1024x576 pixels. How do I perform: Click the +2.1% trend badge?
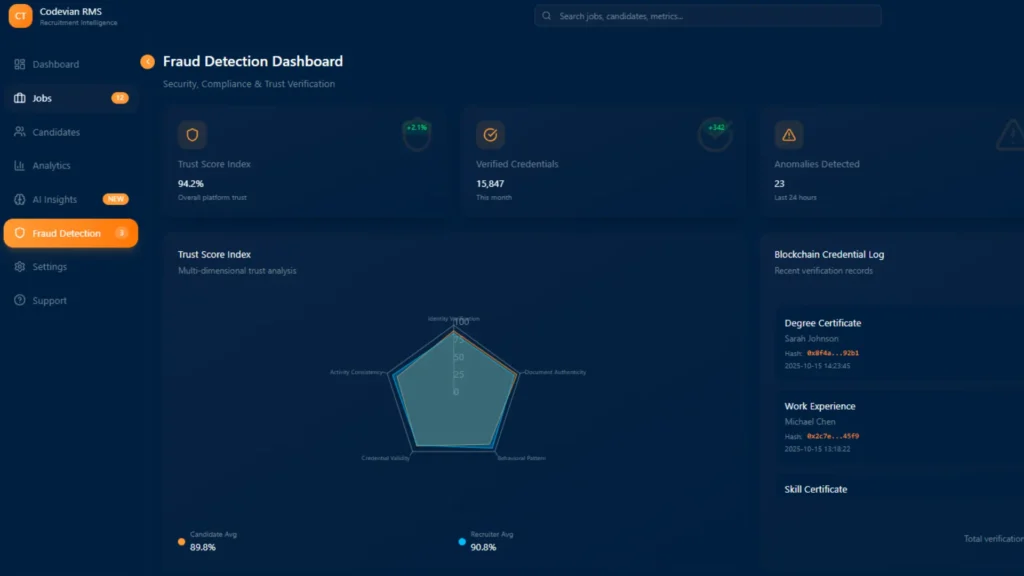pos(417,128)
